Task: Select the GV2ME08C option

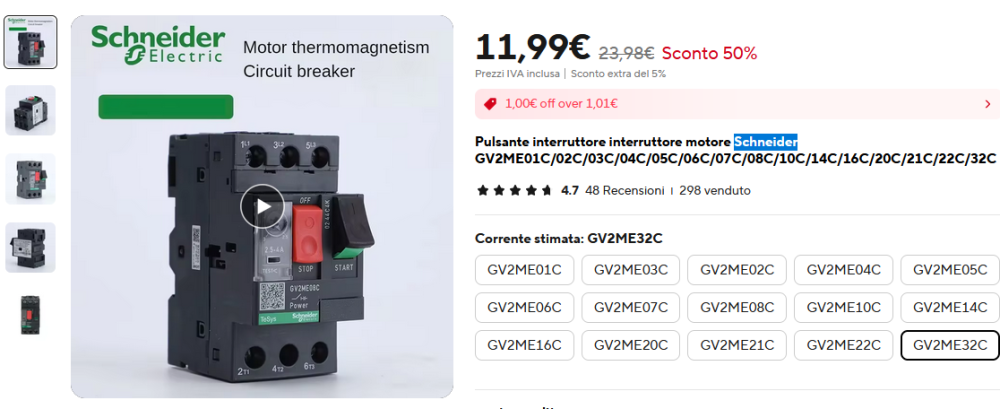Action: coord(737,307)
